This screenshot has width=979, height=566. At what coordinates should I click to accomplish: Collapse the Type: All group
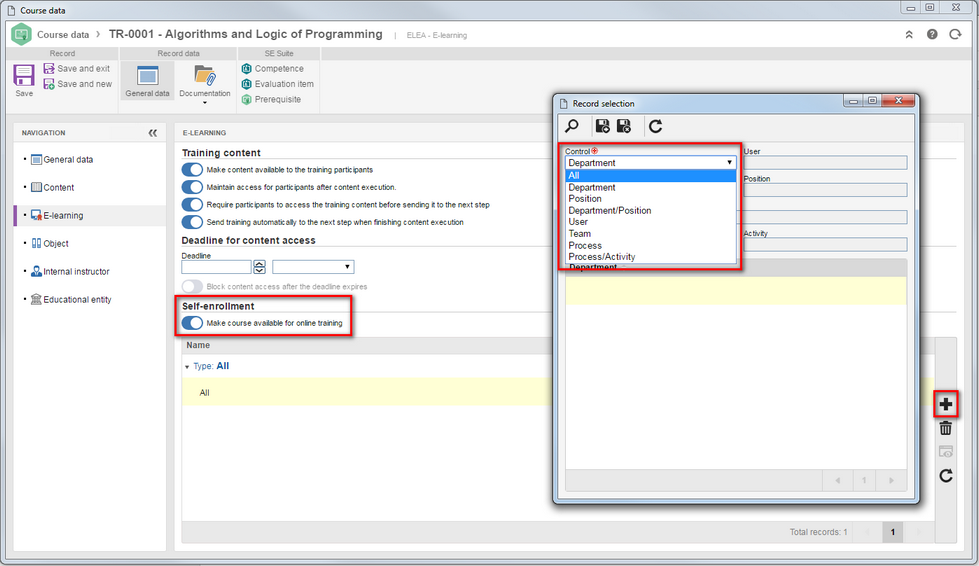tap(187, 367)
